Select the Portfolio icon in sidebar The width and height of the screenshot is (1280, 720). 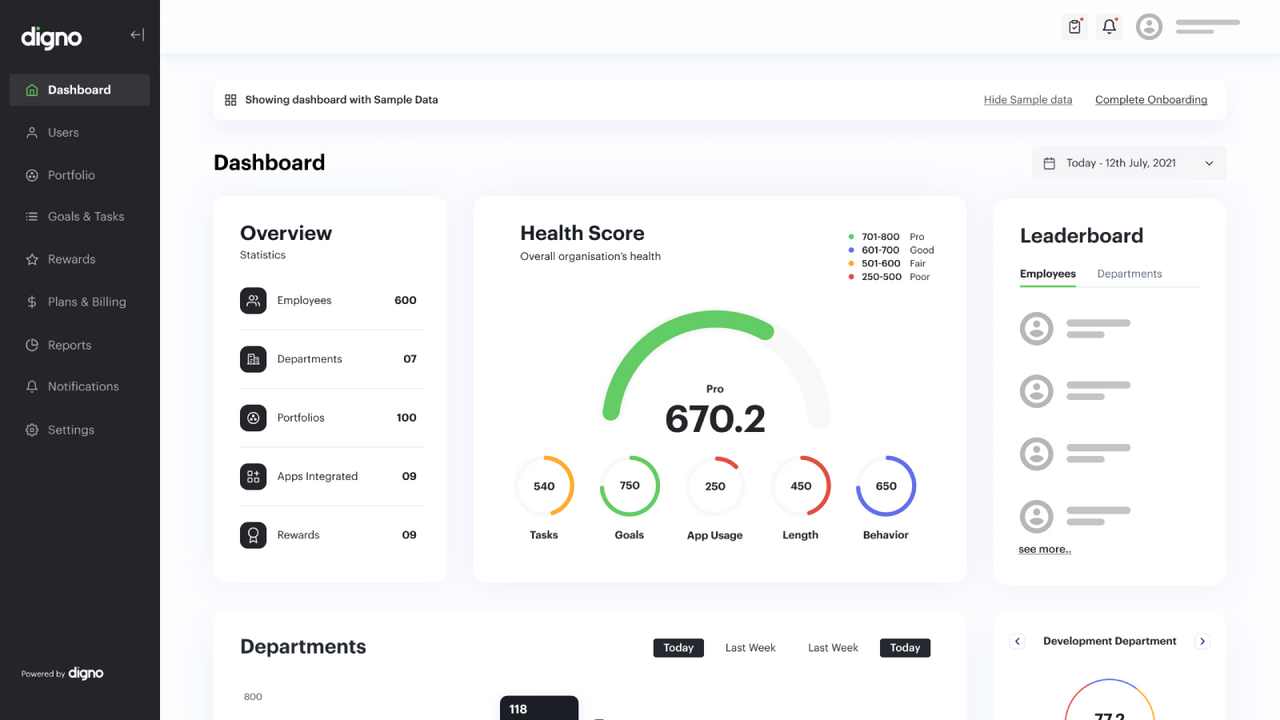30,175
